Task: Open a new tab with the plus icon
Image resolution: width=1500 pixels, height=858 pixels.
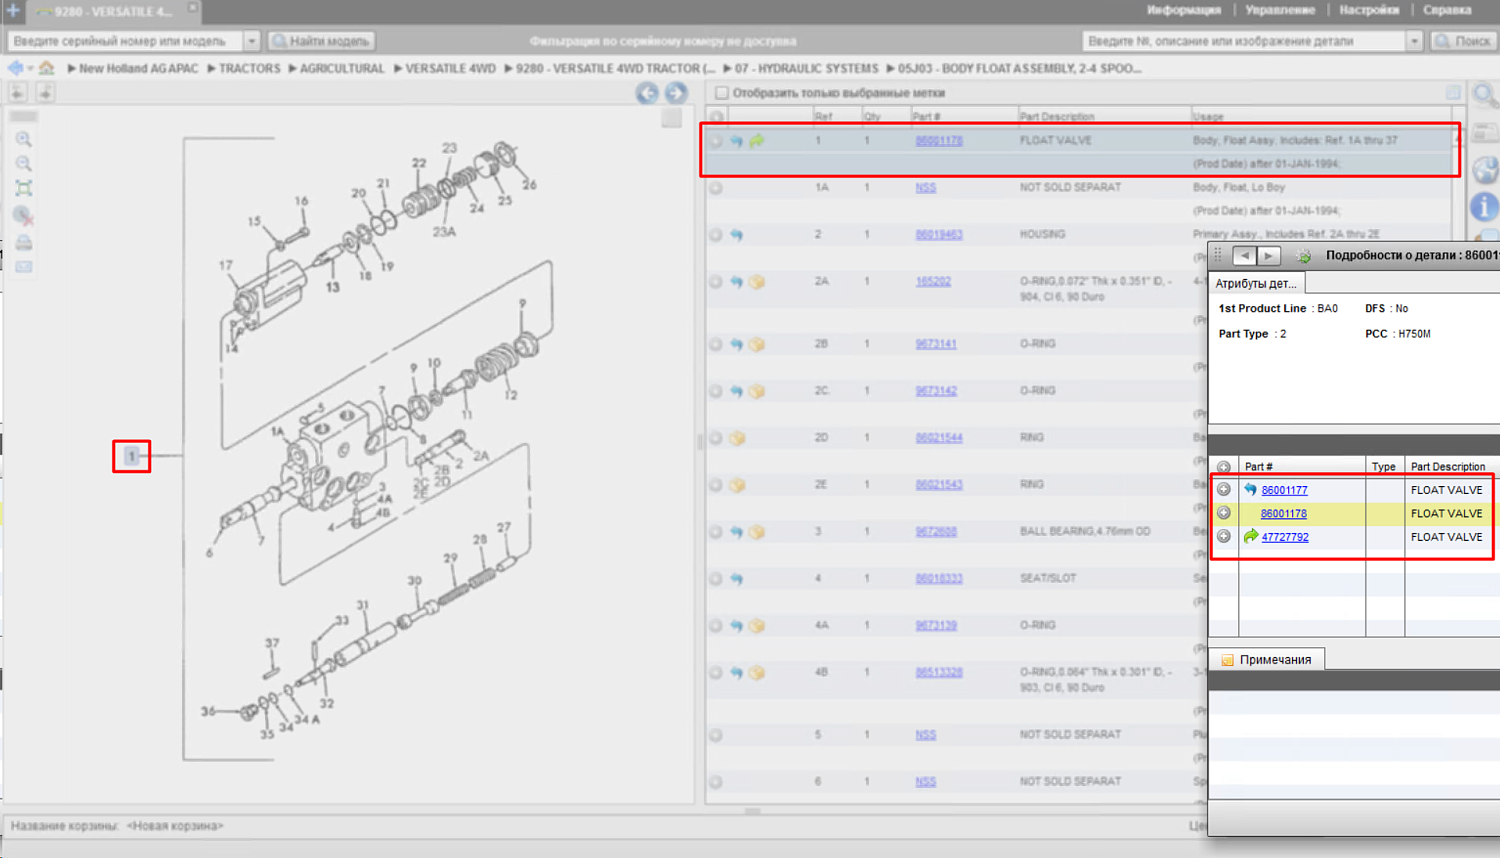Action: click(x=13, y=10)
